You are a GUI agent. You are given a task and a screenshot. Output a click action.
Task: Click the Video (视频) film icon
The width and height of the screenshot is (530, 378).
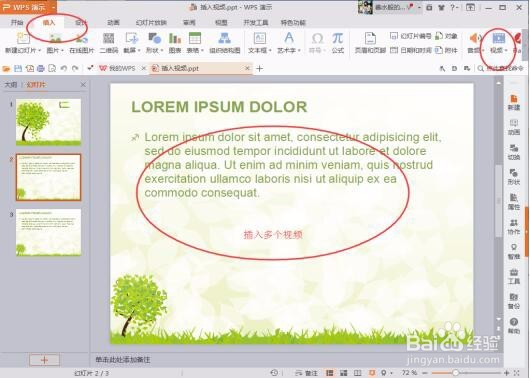499,38
